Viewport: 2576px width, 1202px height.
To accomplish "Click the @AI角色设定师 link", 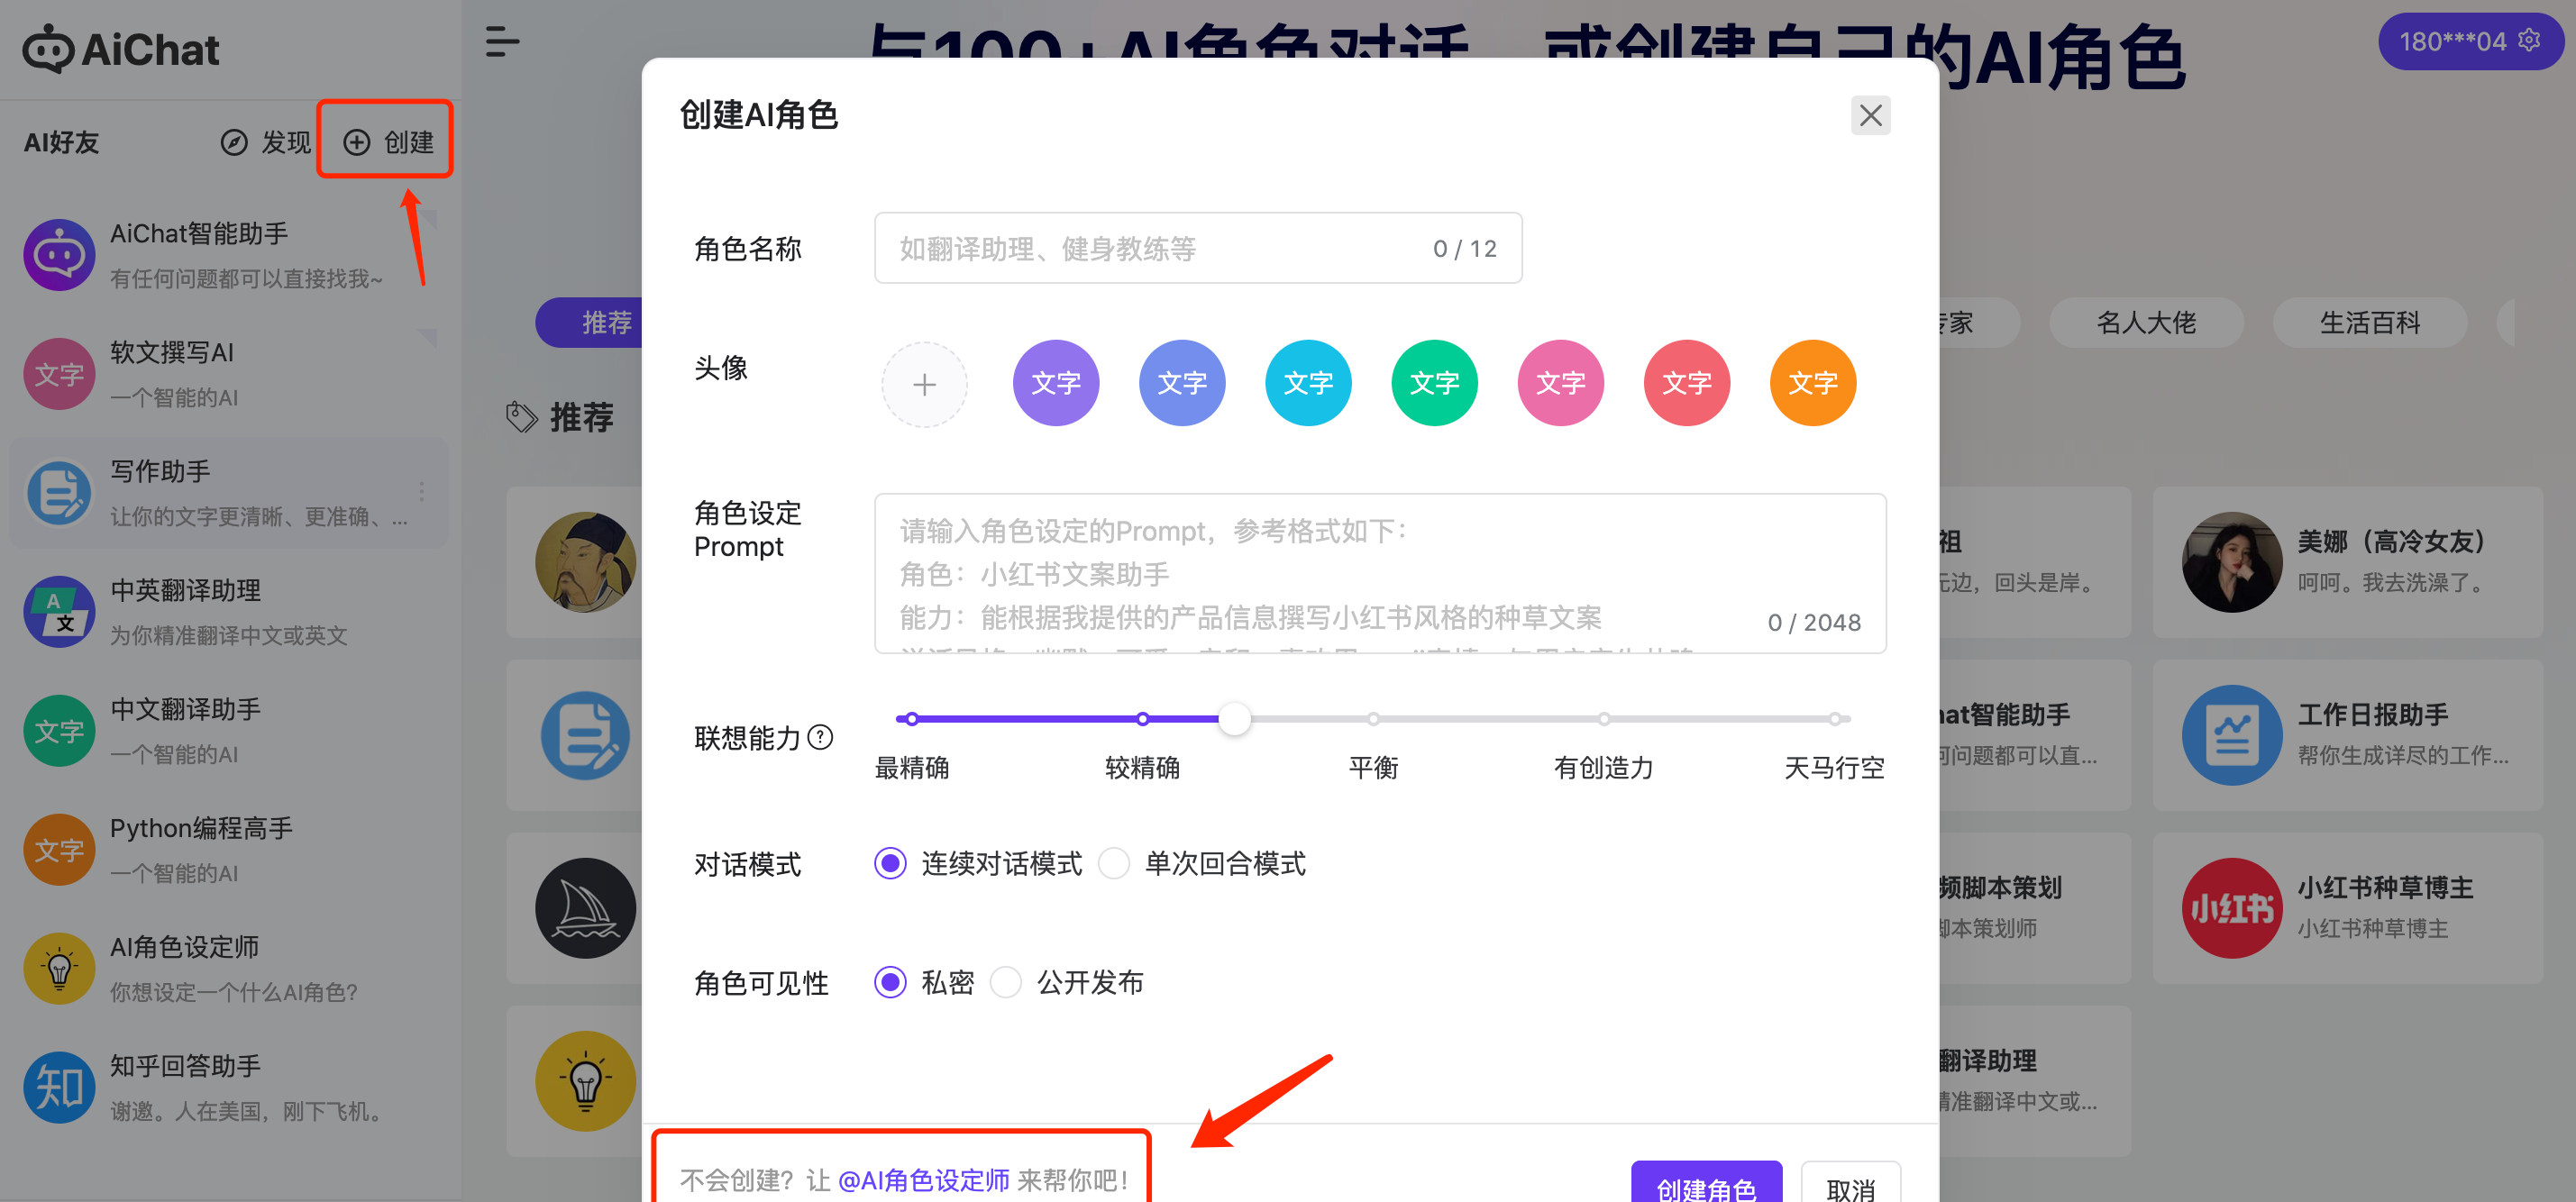I will point(922,1180).
